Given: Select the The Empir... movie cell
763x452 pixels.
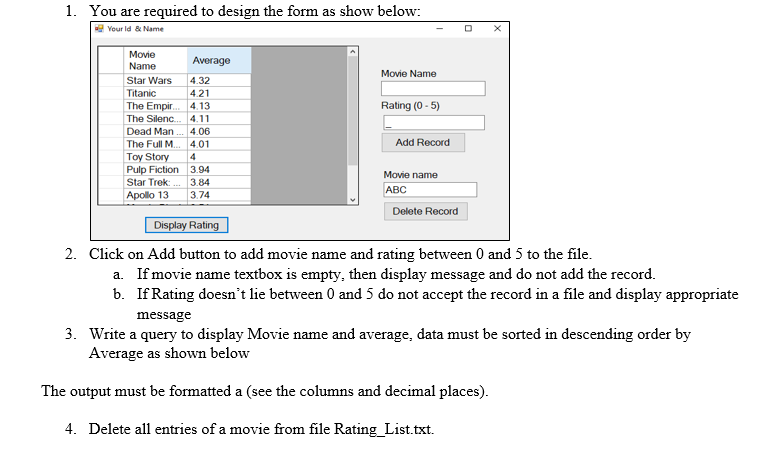Looking at the screenshot, I should tap(155, 106).
